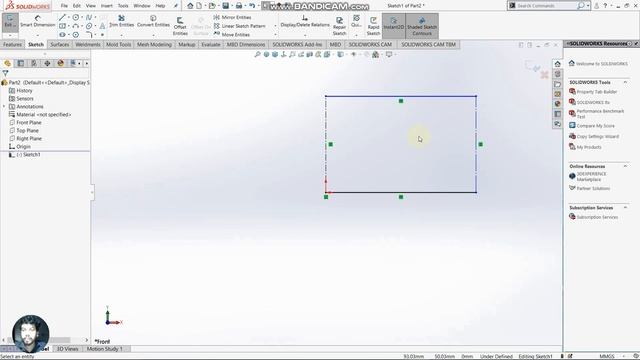The width and height of the screenshot is (640, 360).
Task: Click the Copy Settings Wizard link
Action: tap(594, 136)
